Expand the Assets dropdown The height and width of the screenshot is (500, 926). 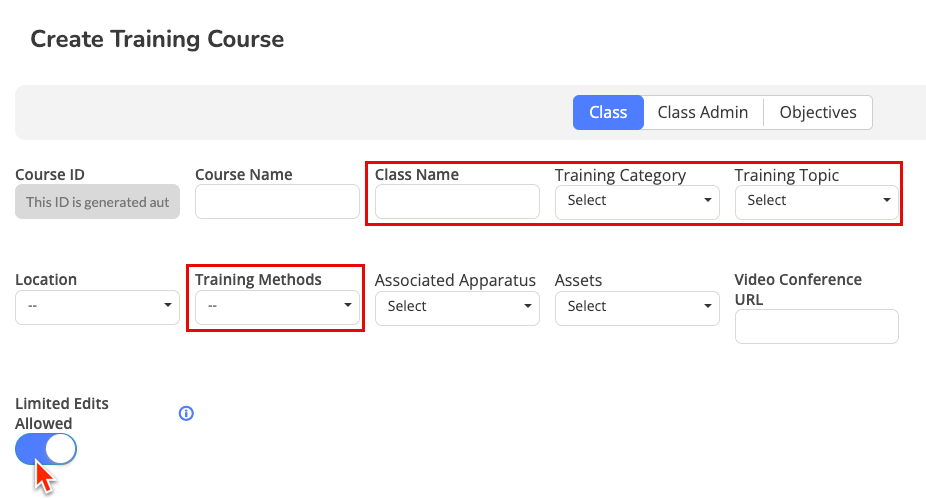[x=637, y=307]
